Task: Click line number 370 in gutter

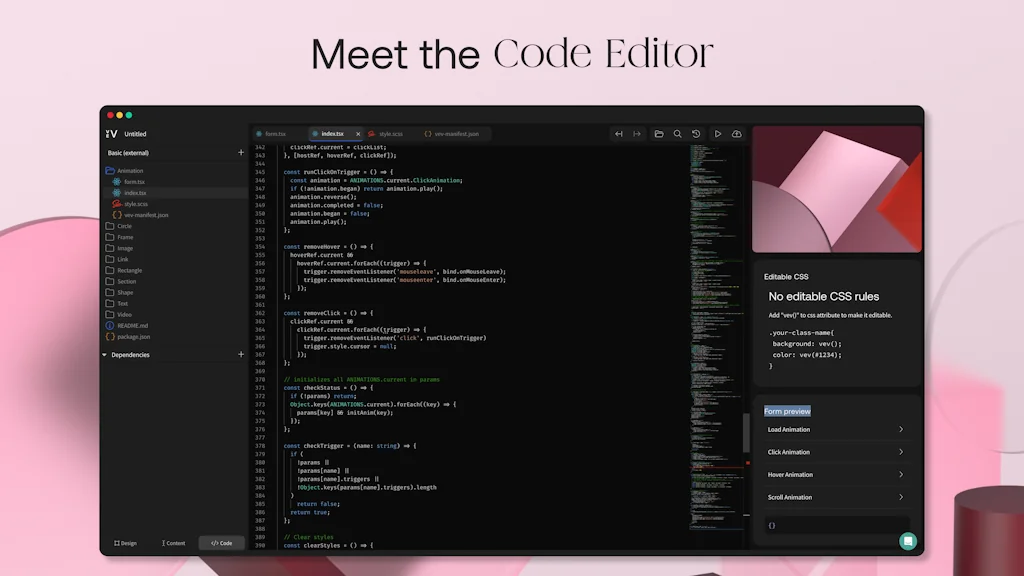Action: pos(260,379)
